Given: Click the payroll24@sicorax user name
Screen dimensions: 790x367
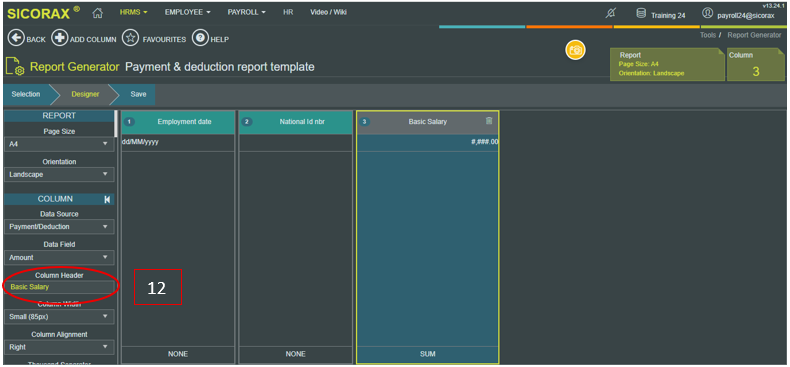Looking at the screenshot, I should pyautogui.click(x=746, y=16).
